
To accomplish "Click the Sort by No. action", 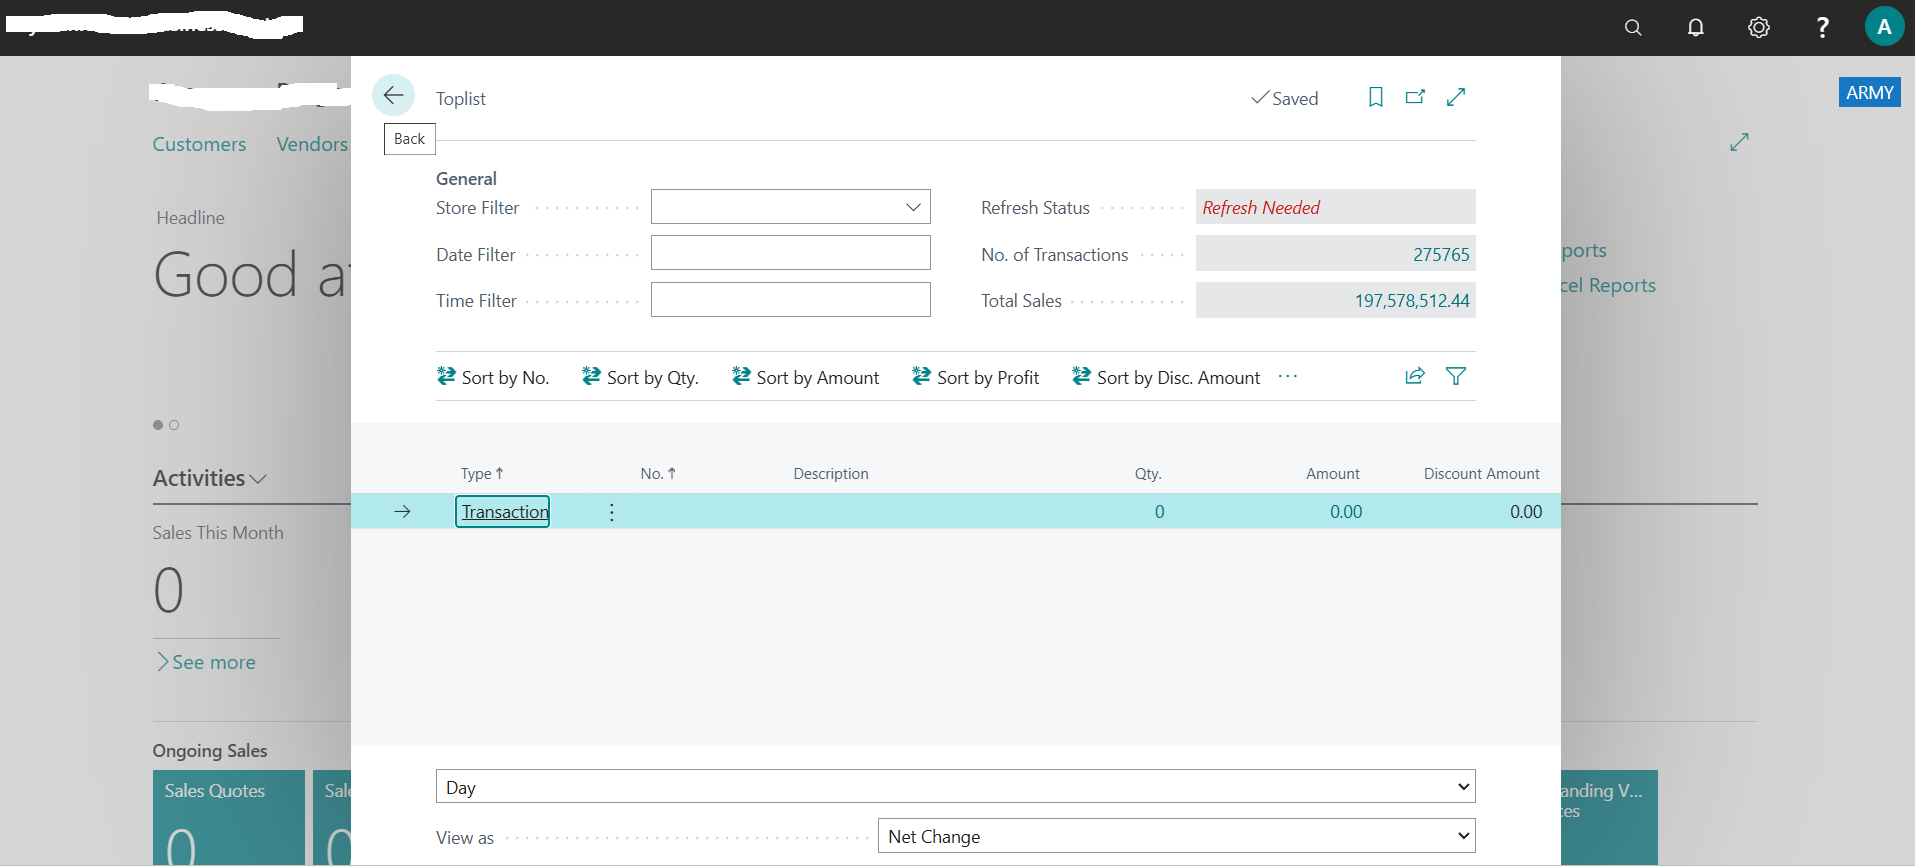I will 493,377.
